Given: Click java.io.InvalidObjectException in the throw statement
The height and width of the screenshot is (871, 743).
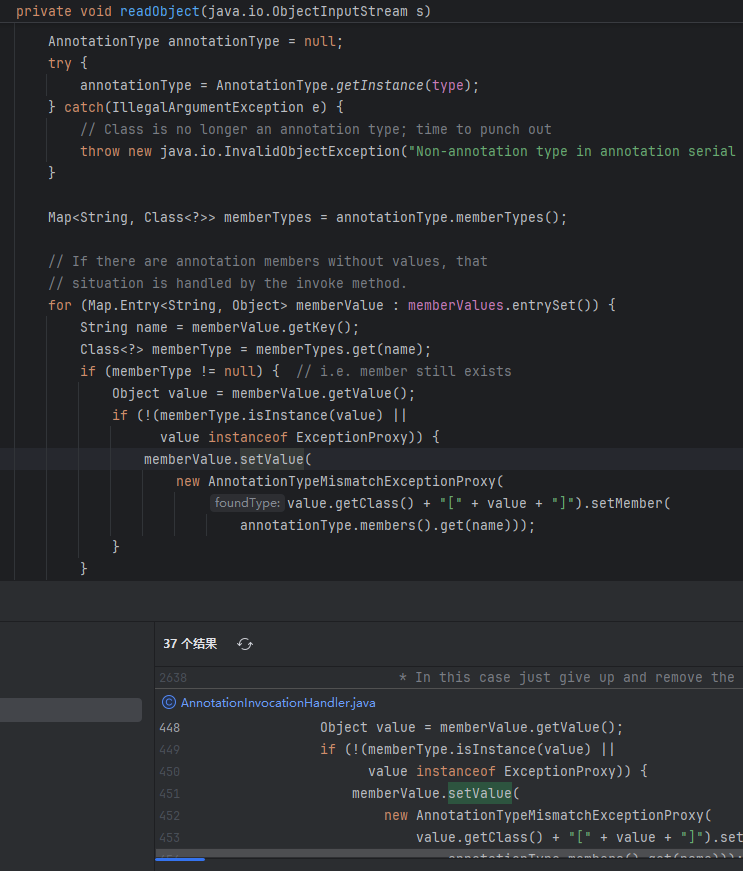Looking at the screenshot, I should click(x=279, y=152).
